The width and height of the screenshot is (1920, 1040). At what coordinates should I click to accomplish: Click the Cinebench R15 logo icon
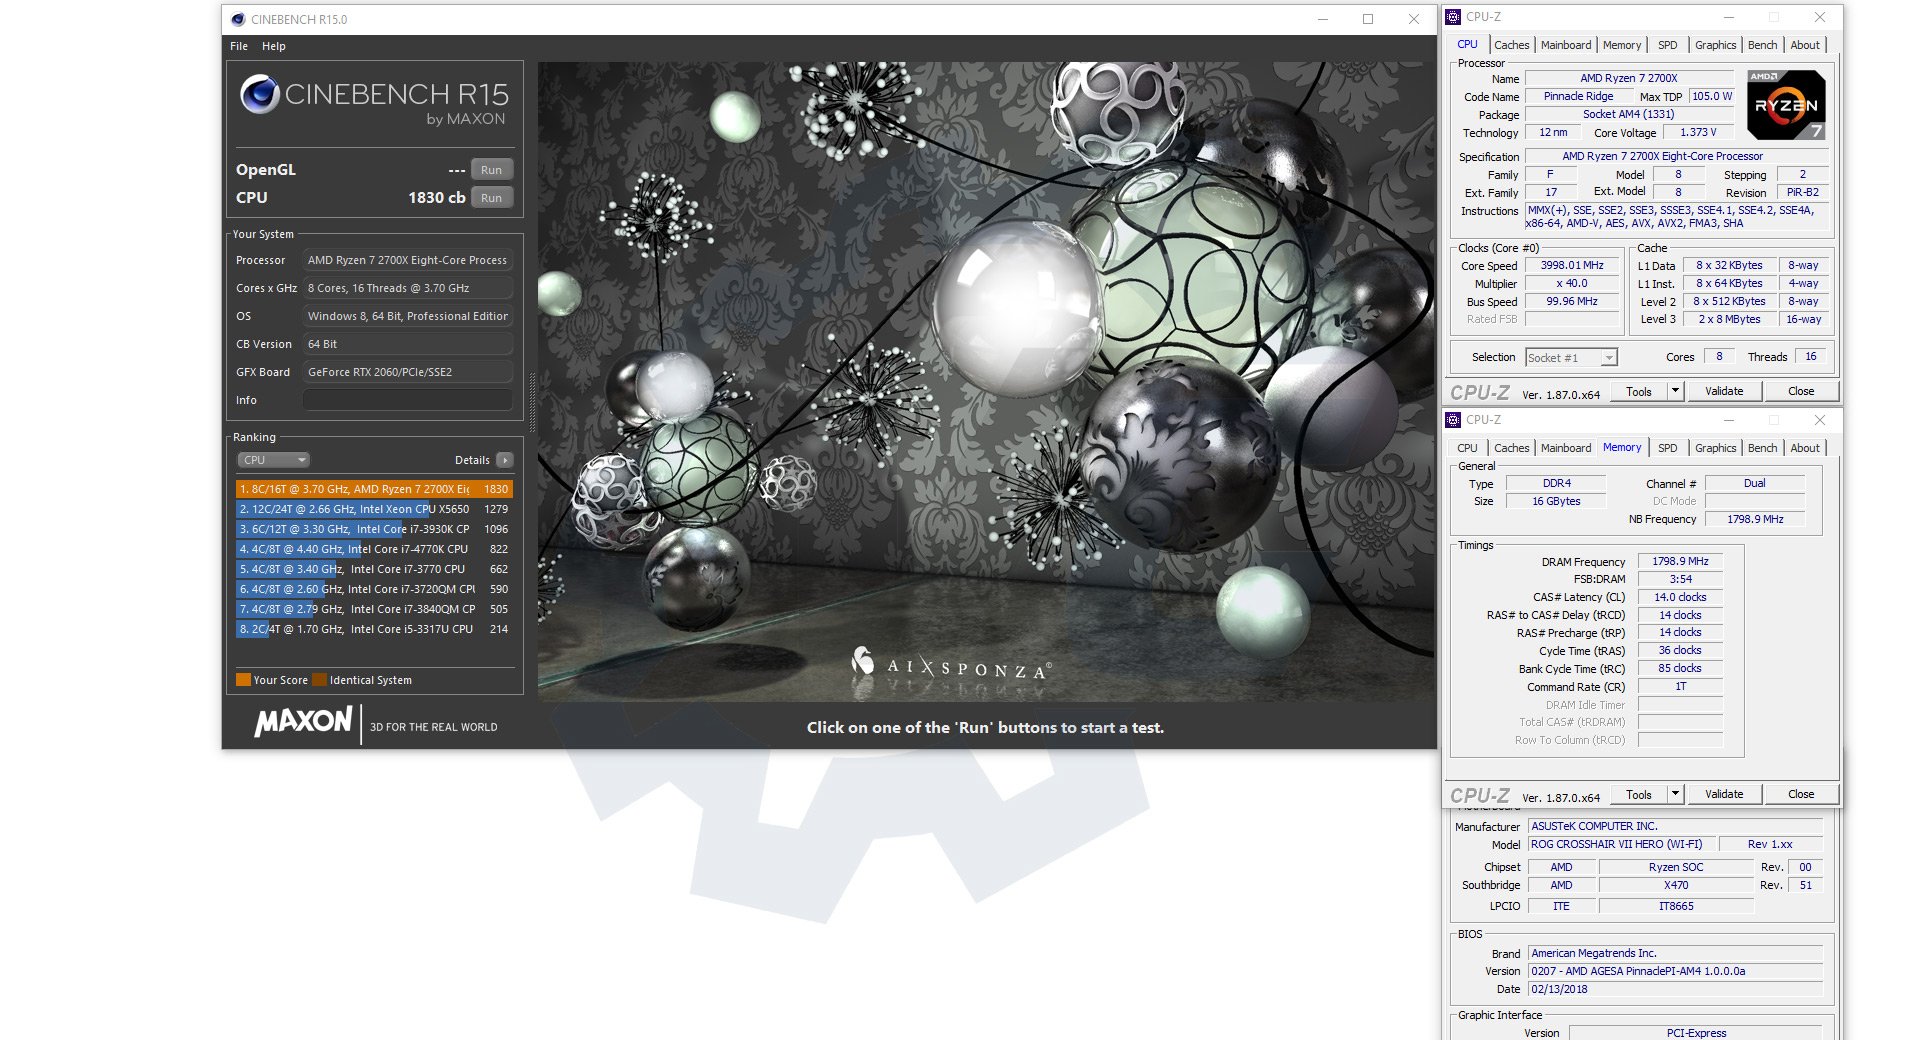[260, 94]
